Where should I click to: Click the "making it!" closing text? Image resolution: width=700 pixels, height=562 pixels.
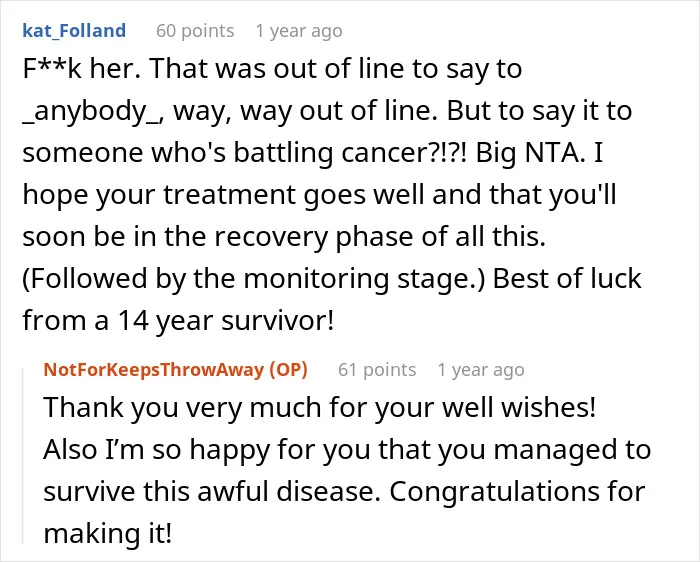click(108, 533)
